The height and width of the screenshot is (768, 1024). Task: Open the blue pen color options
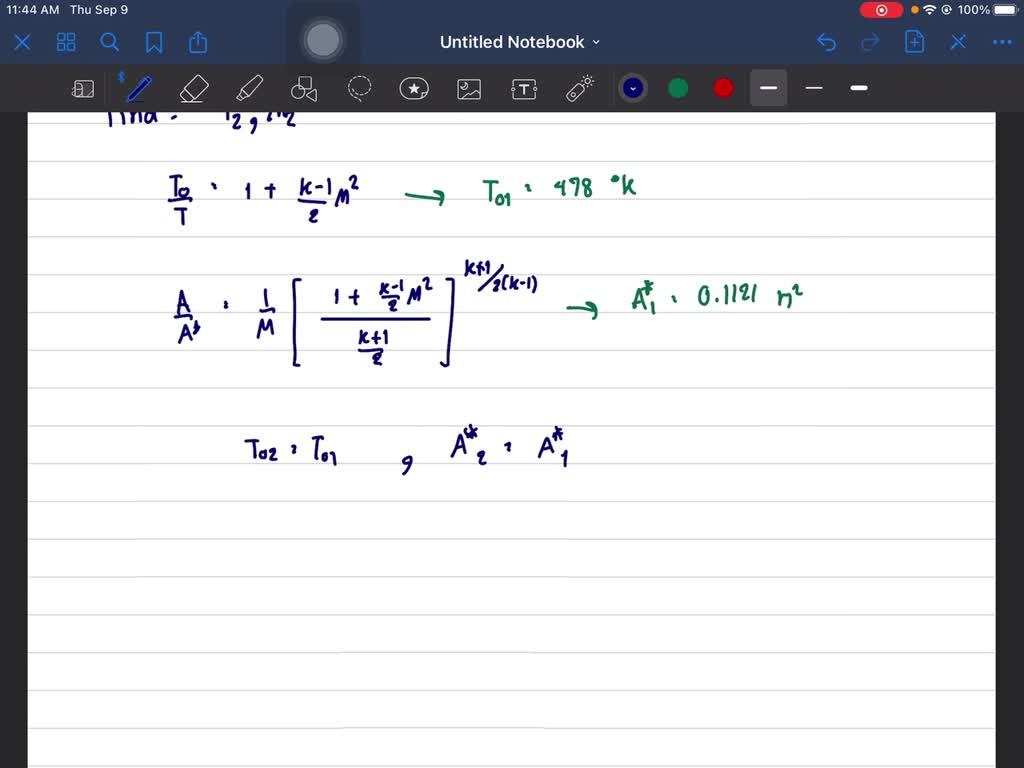632,88
